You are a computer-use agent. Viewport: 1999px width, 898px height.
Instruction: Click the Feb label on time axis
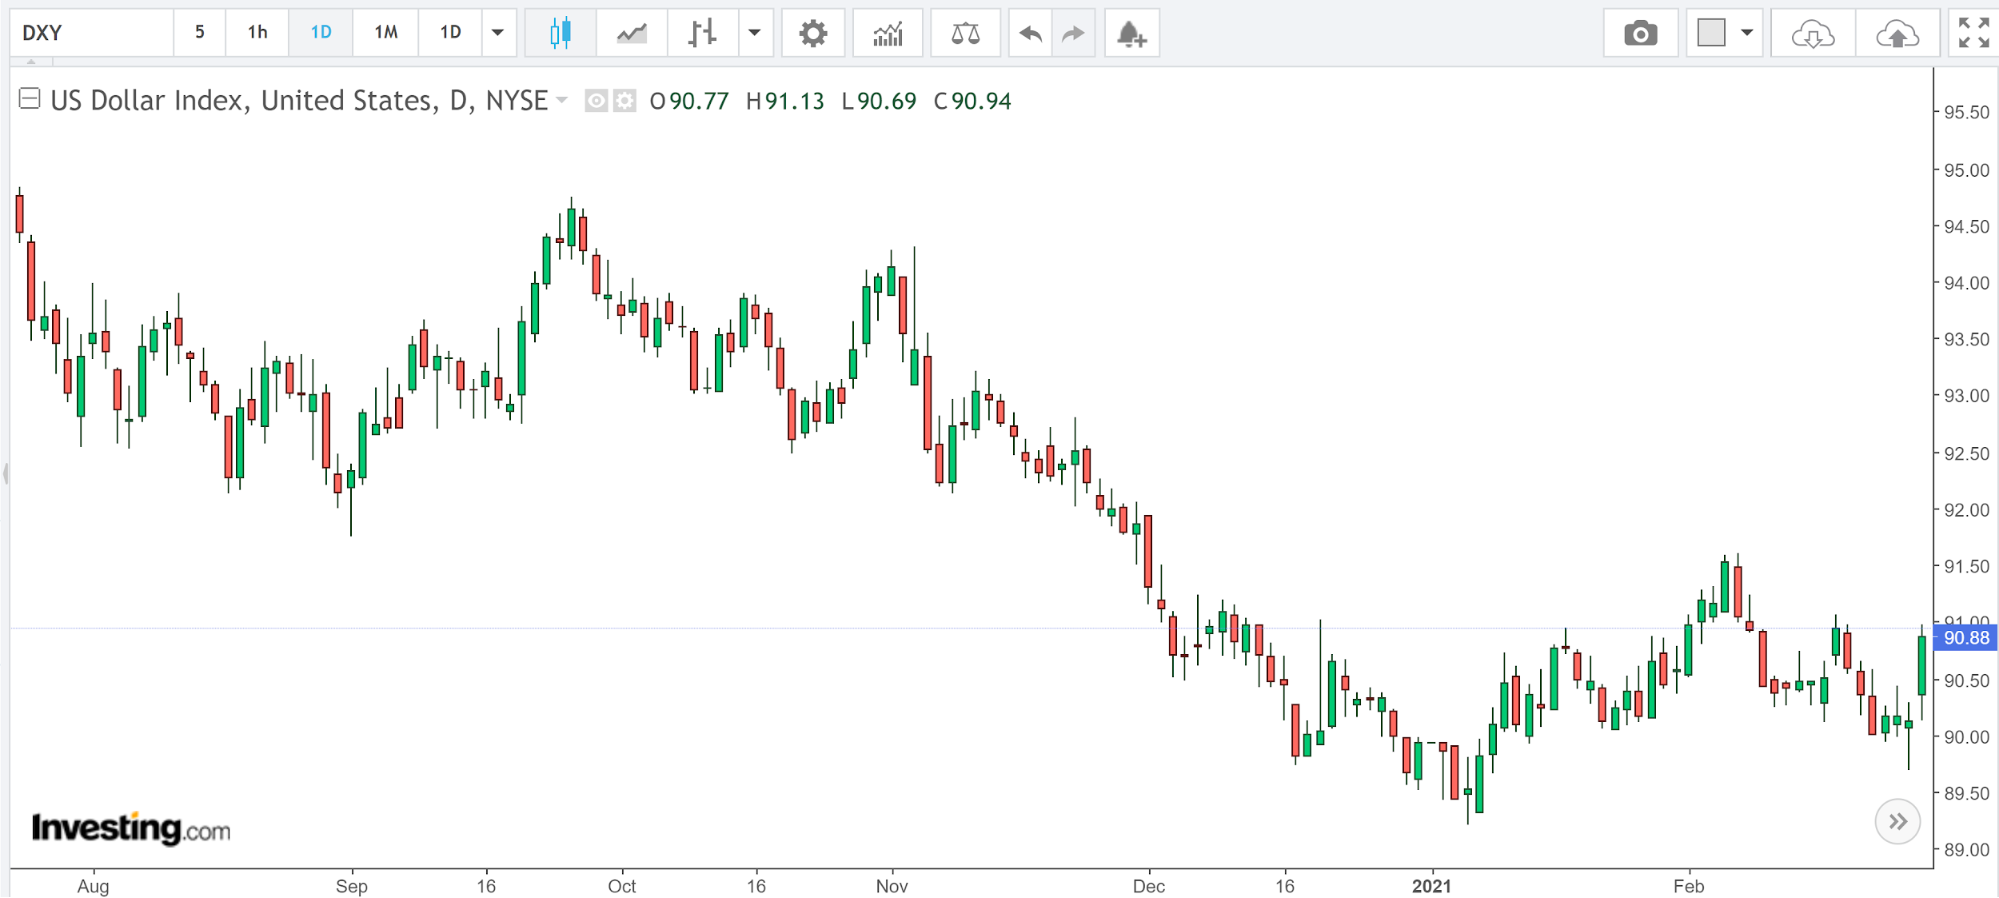pos(1689,886)
